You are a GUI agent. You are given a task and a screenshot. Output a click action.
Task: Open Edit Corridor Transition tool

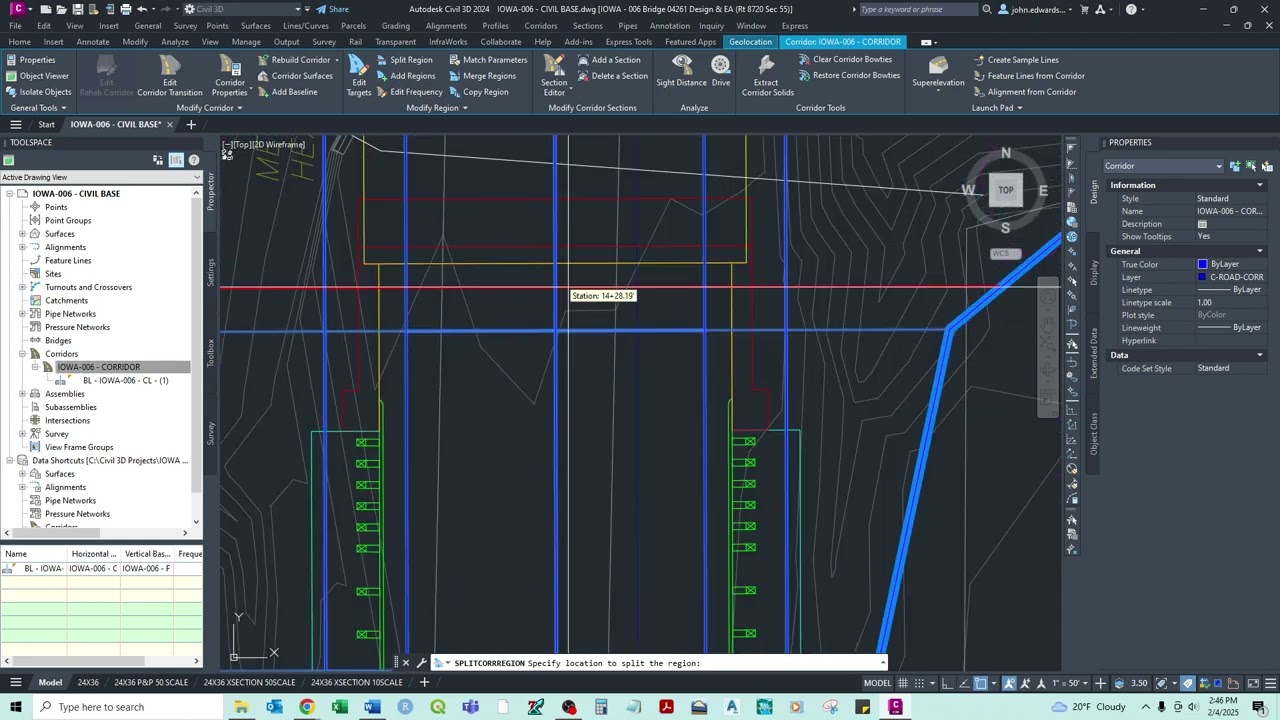pyautogui.click(x=170, y=76)
